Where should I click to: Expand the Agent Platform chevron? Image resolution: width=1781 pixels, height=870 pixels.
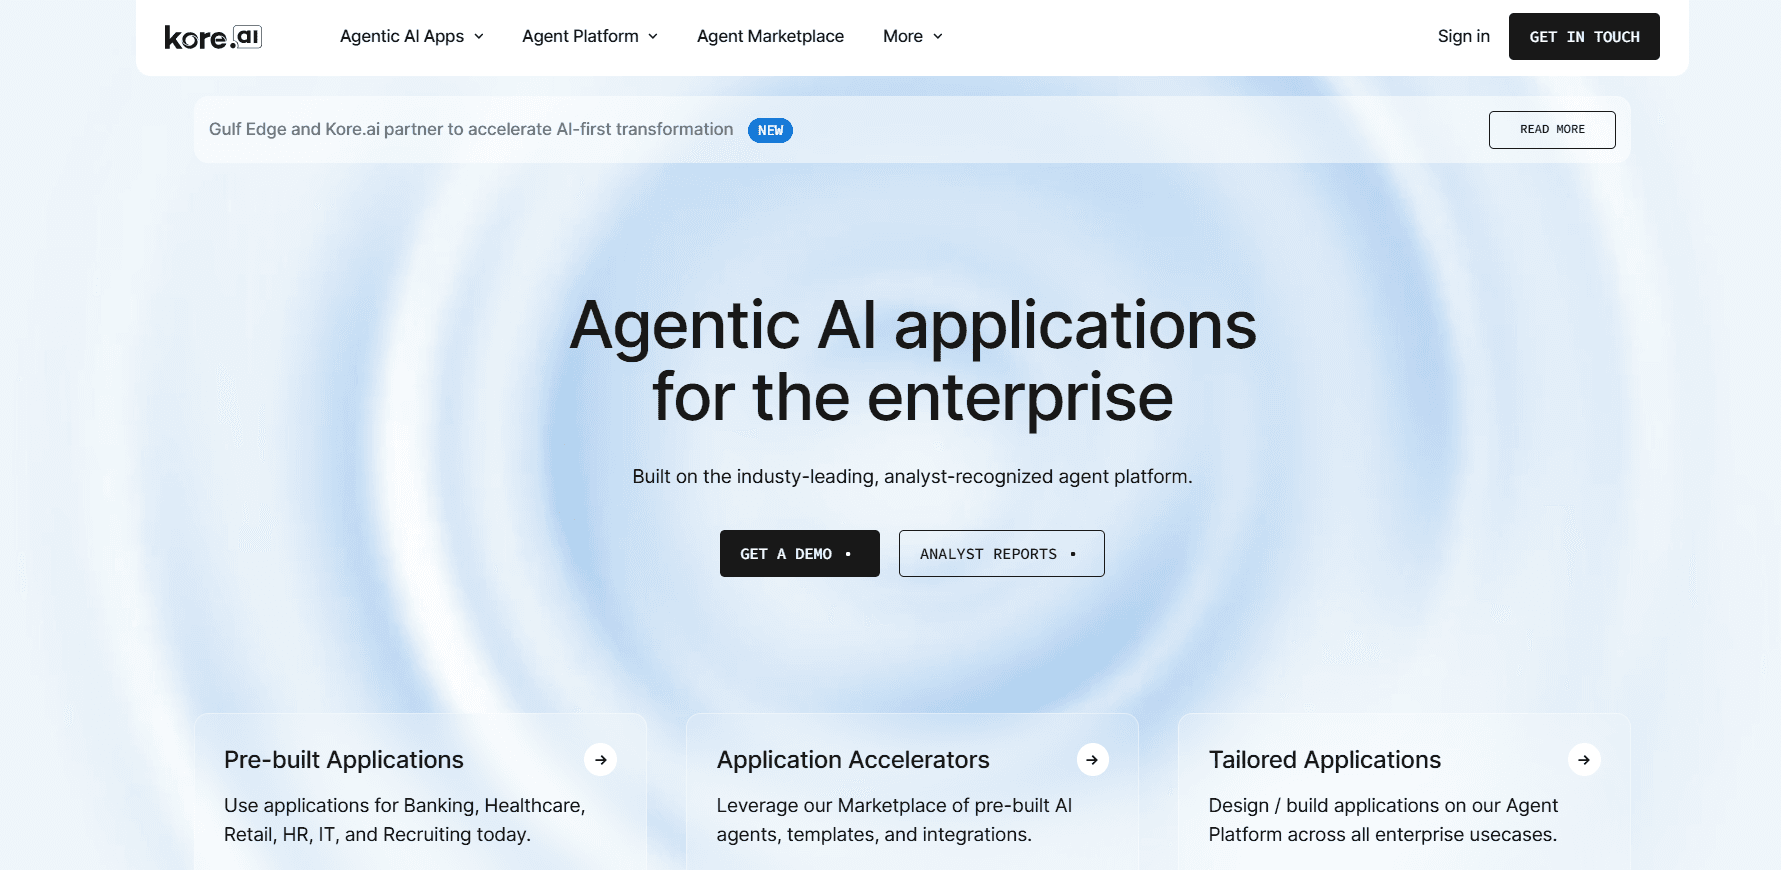(653, 37)
